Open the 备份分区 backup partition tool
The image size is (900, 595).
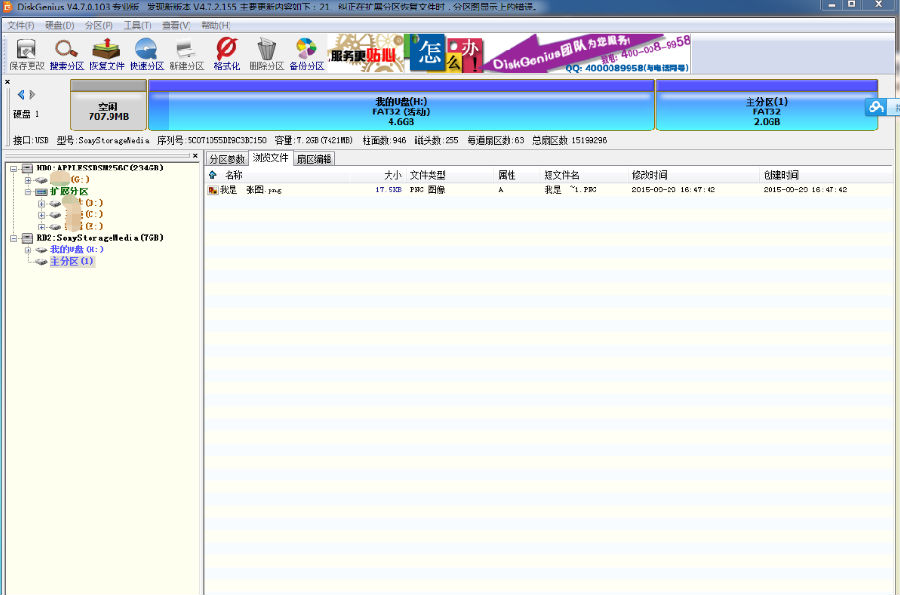307,55
